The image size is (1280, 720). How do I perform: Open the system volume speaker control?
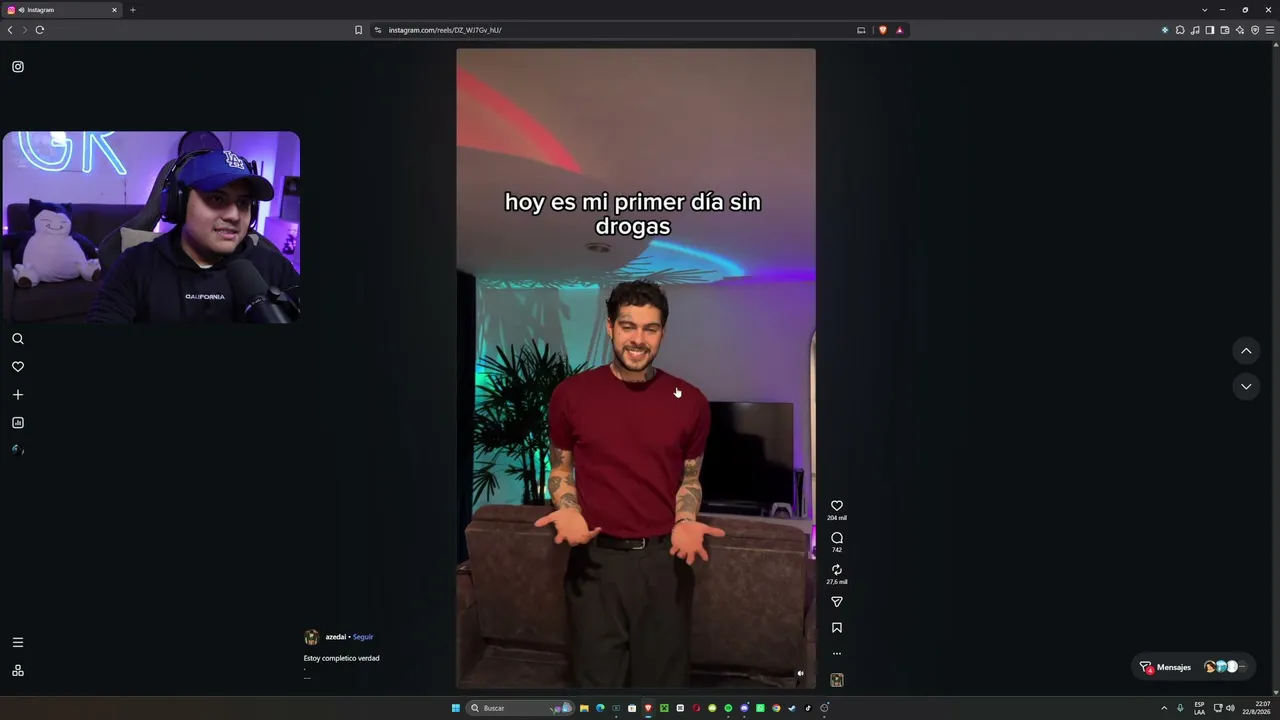1230,708
